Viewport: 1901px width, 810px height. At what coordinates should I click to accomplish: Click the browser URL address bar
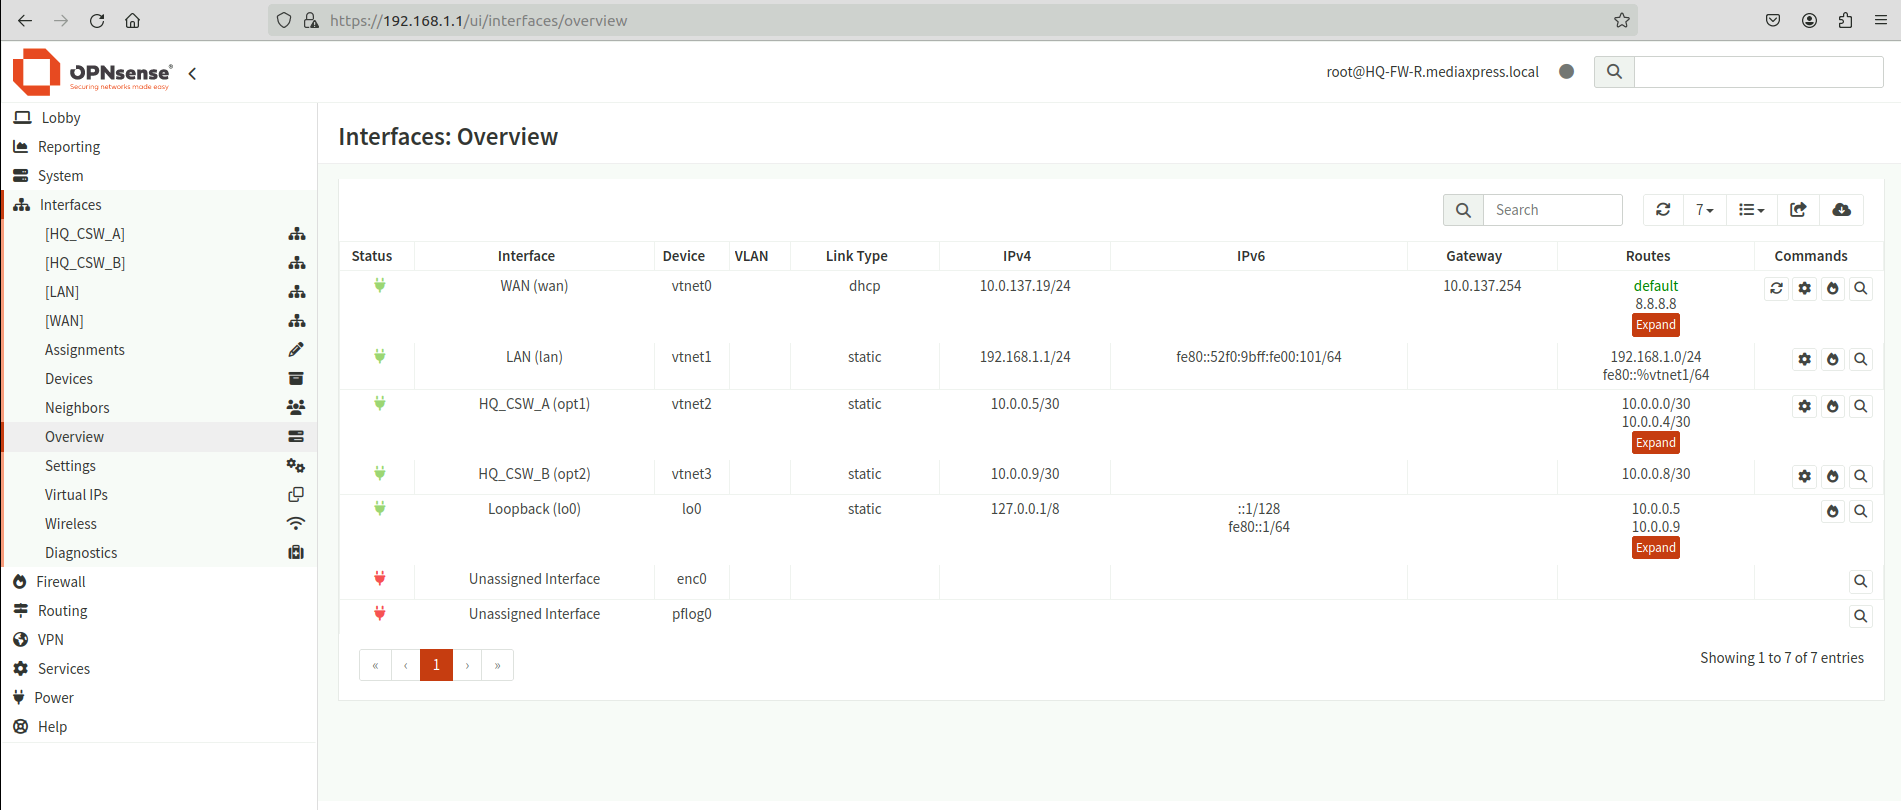[x=952, y=20]
